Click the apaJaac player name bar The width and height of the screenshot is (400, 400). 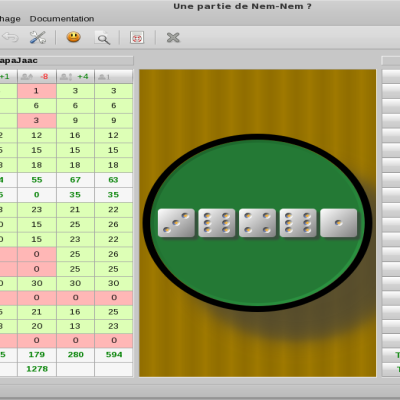coord(67,60)
